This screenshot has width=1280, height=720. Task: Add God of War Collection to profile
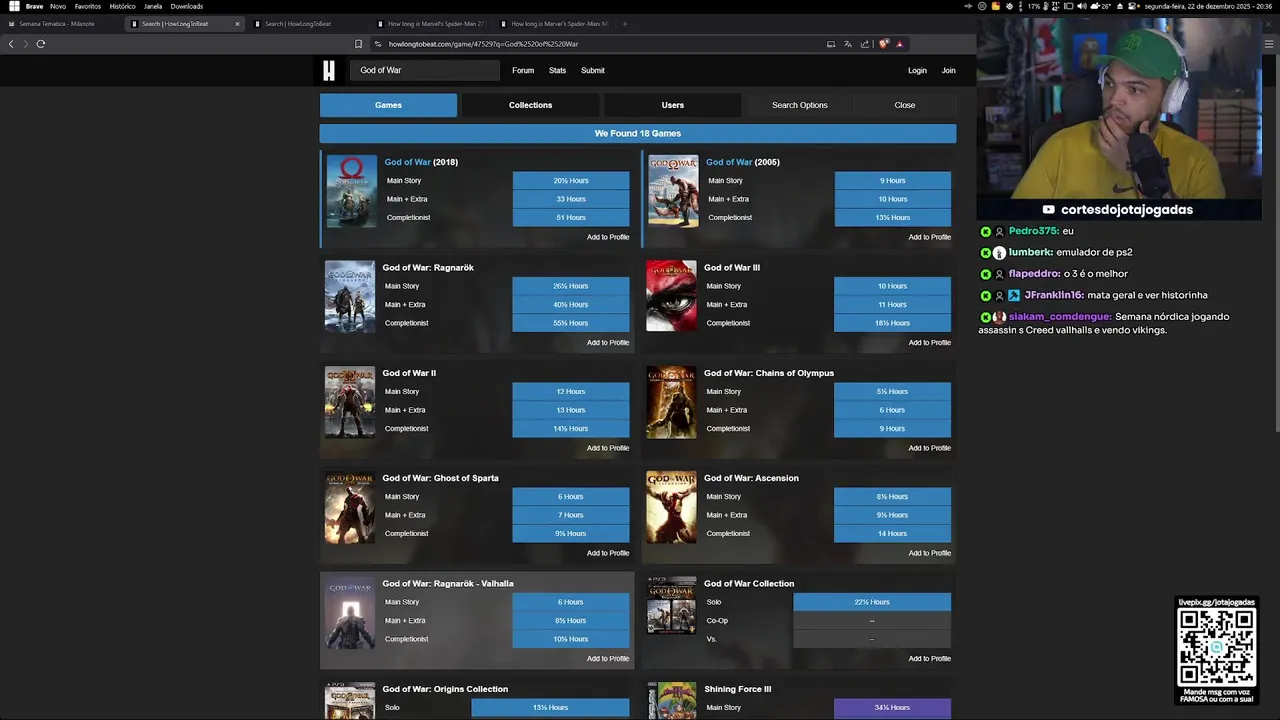[x=930, y=659]
